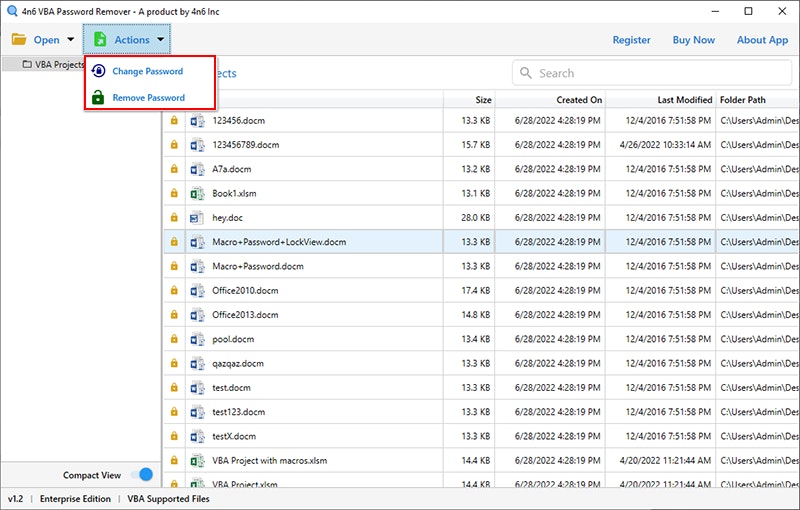Select the VBA Projects tree item
The image size is (800, 510).
53,64
